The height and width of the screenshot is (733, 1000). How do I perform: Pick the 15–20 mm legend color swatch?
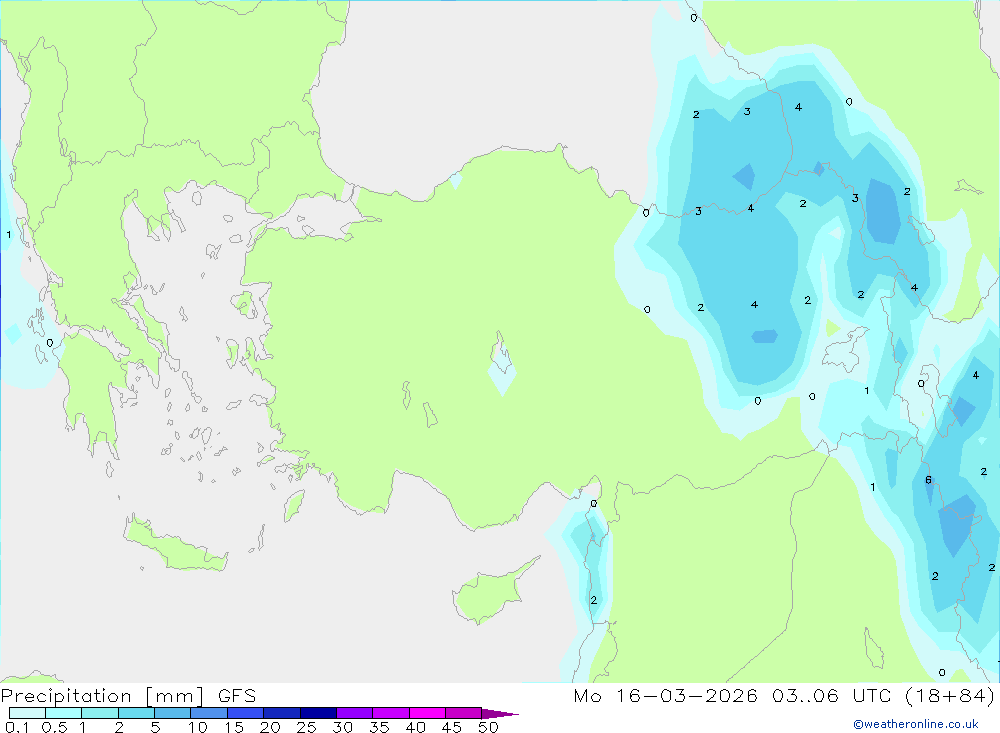coord(245,713)
